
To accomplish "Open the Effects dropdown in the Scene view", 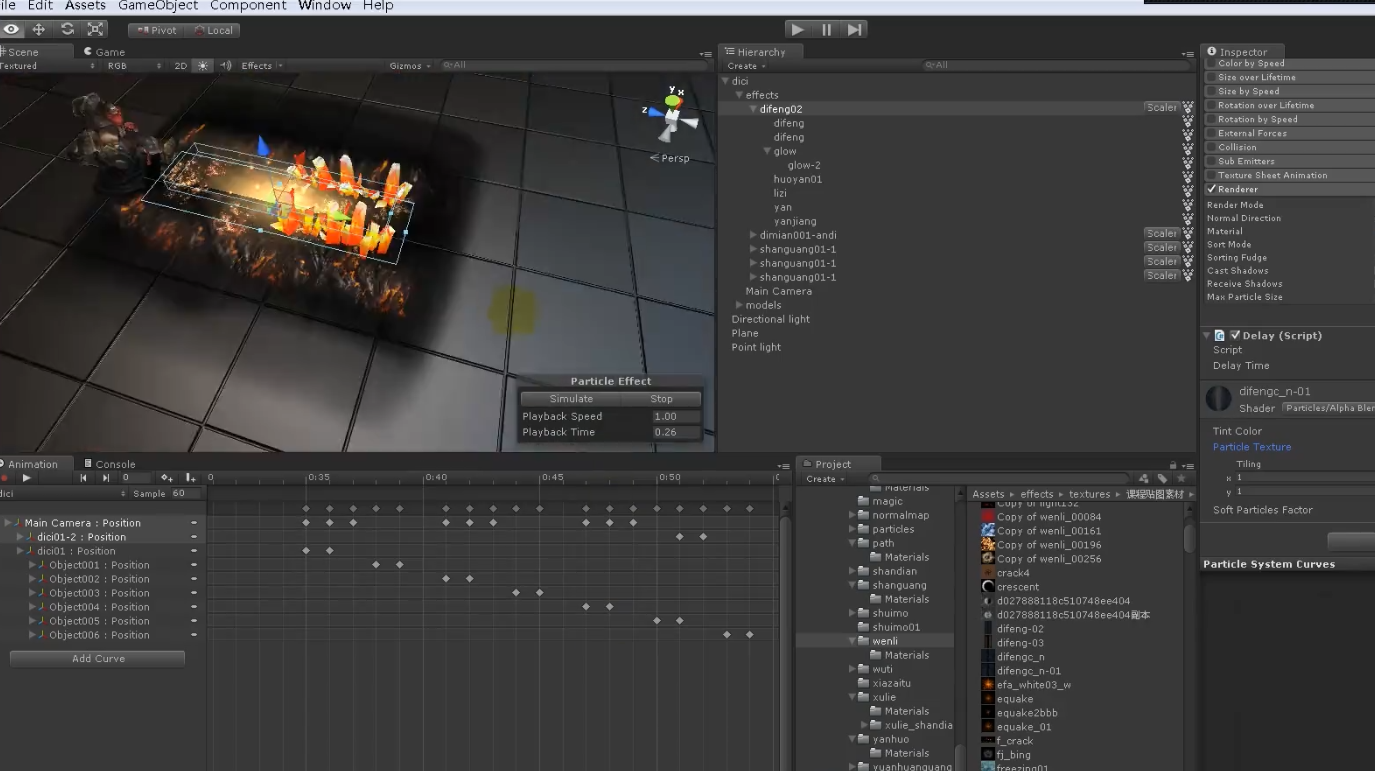I will pos(262,66).
